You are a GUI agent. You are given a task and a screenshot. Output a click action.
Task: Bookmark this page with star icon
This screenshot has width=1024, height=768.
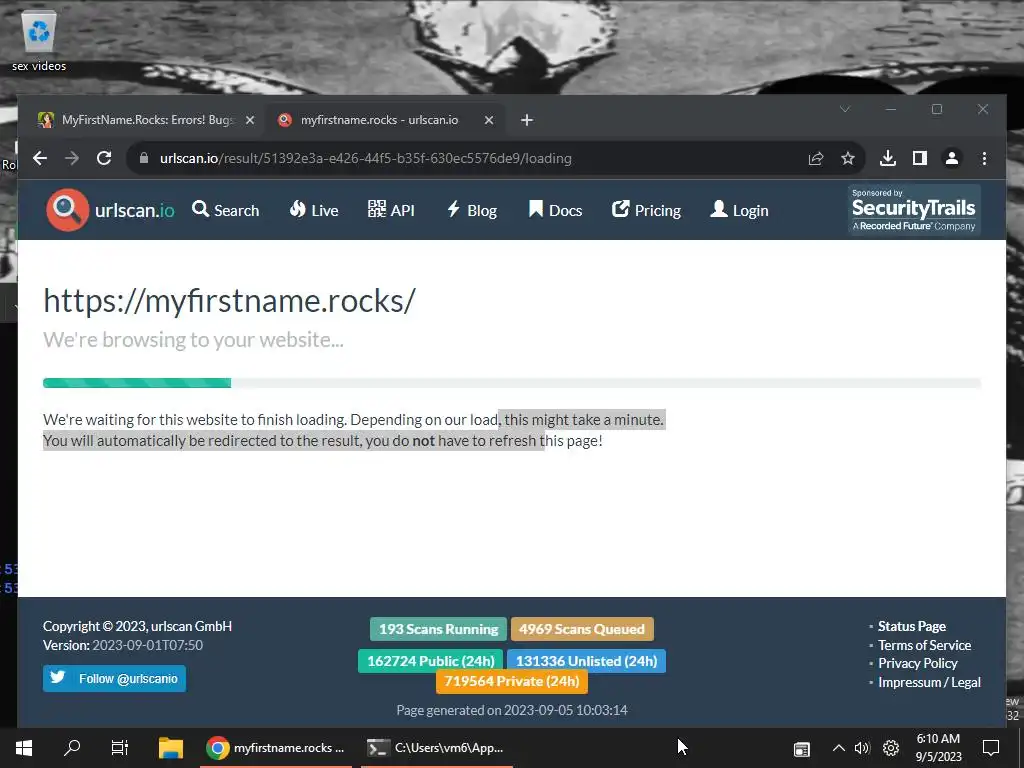tap(848, 158)
